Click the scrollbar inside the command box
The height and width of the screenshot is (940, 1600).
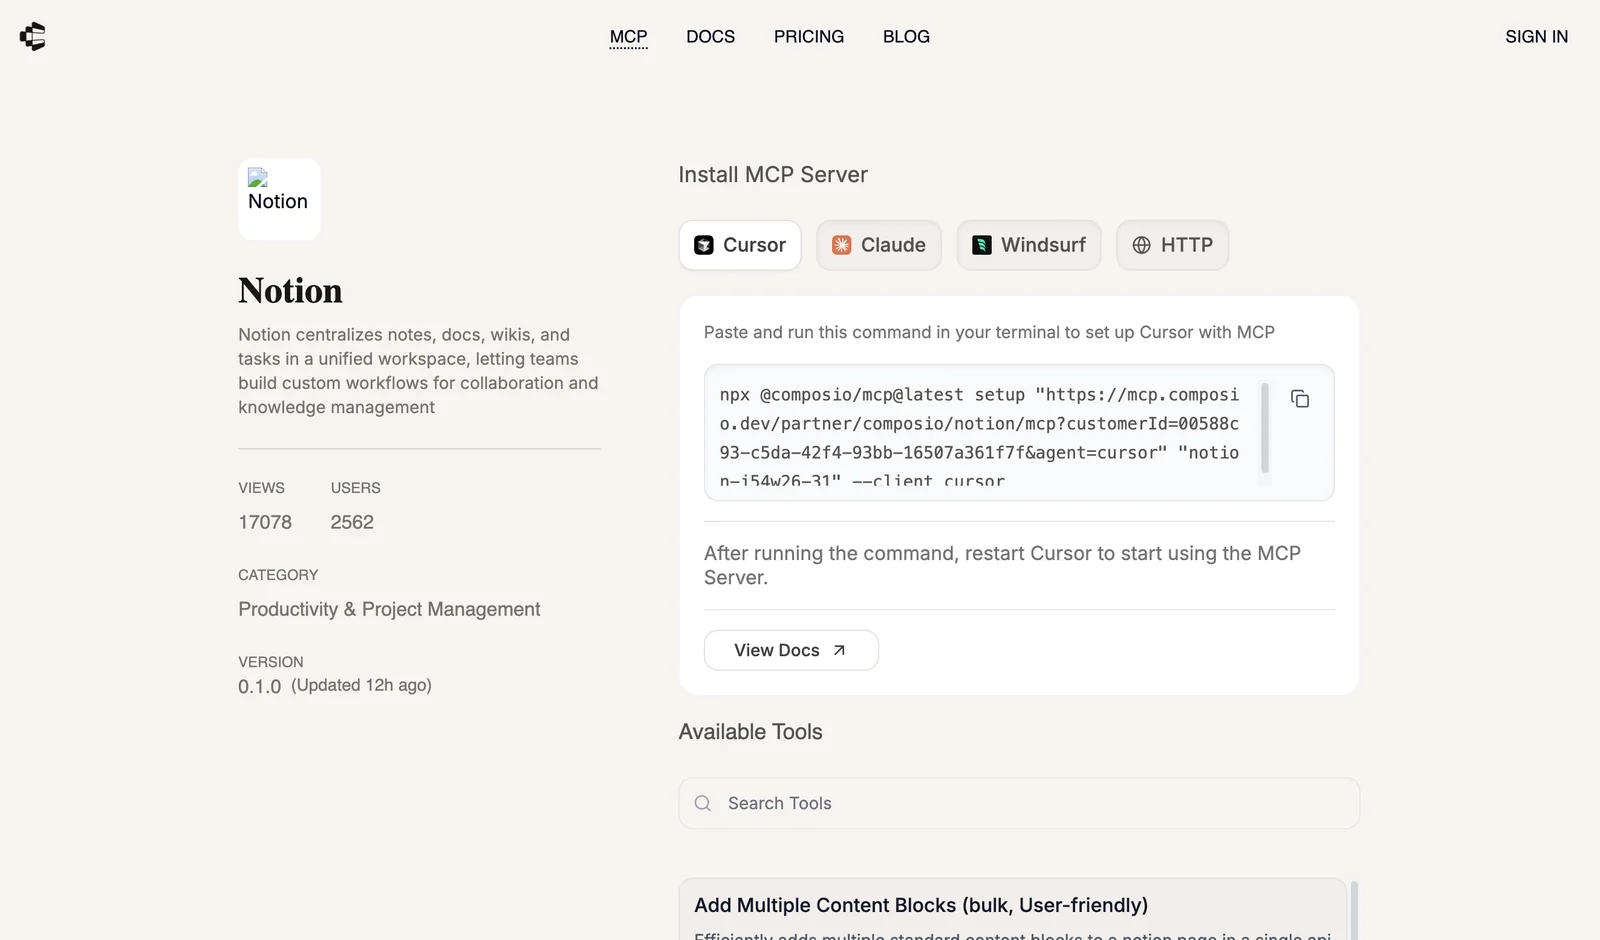(1265, 428)
